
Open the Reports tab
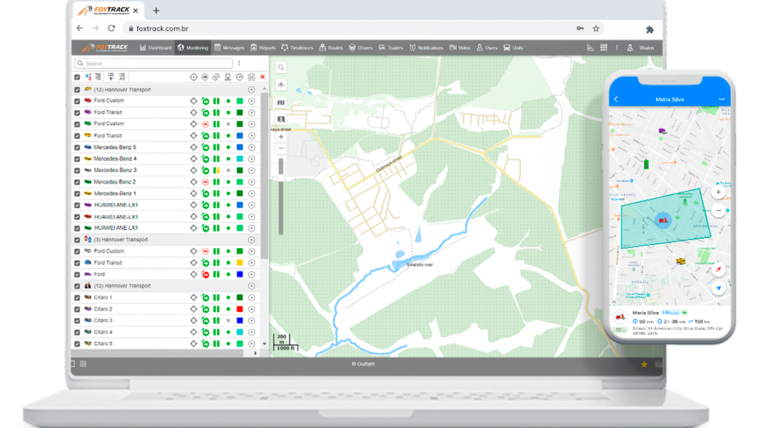tap(264, 47)
